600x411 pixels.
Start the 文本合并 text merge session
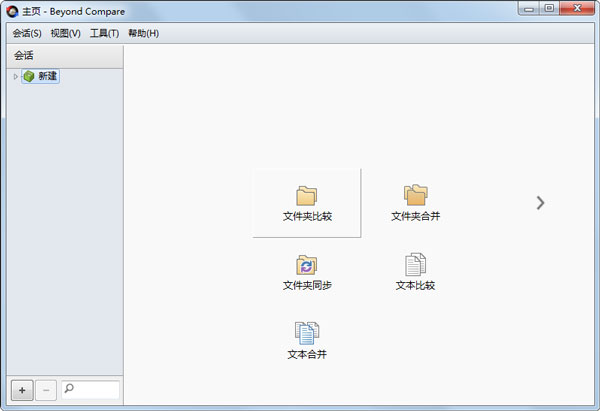307,341
